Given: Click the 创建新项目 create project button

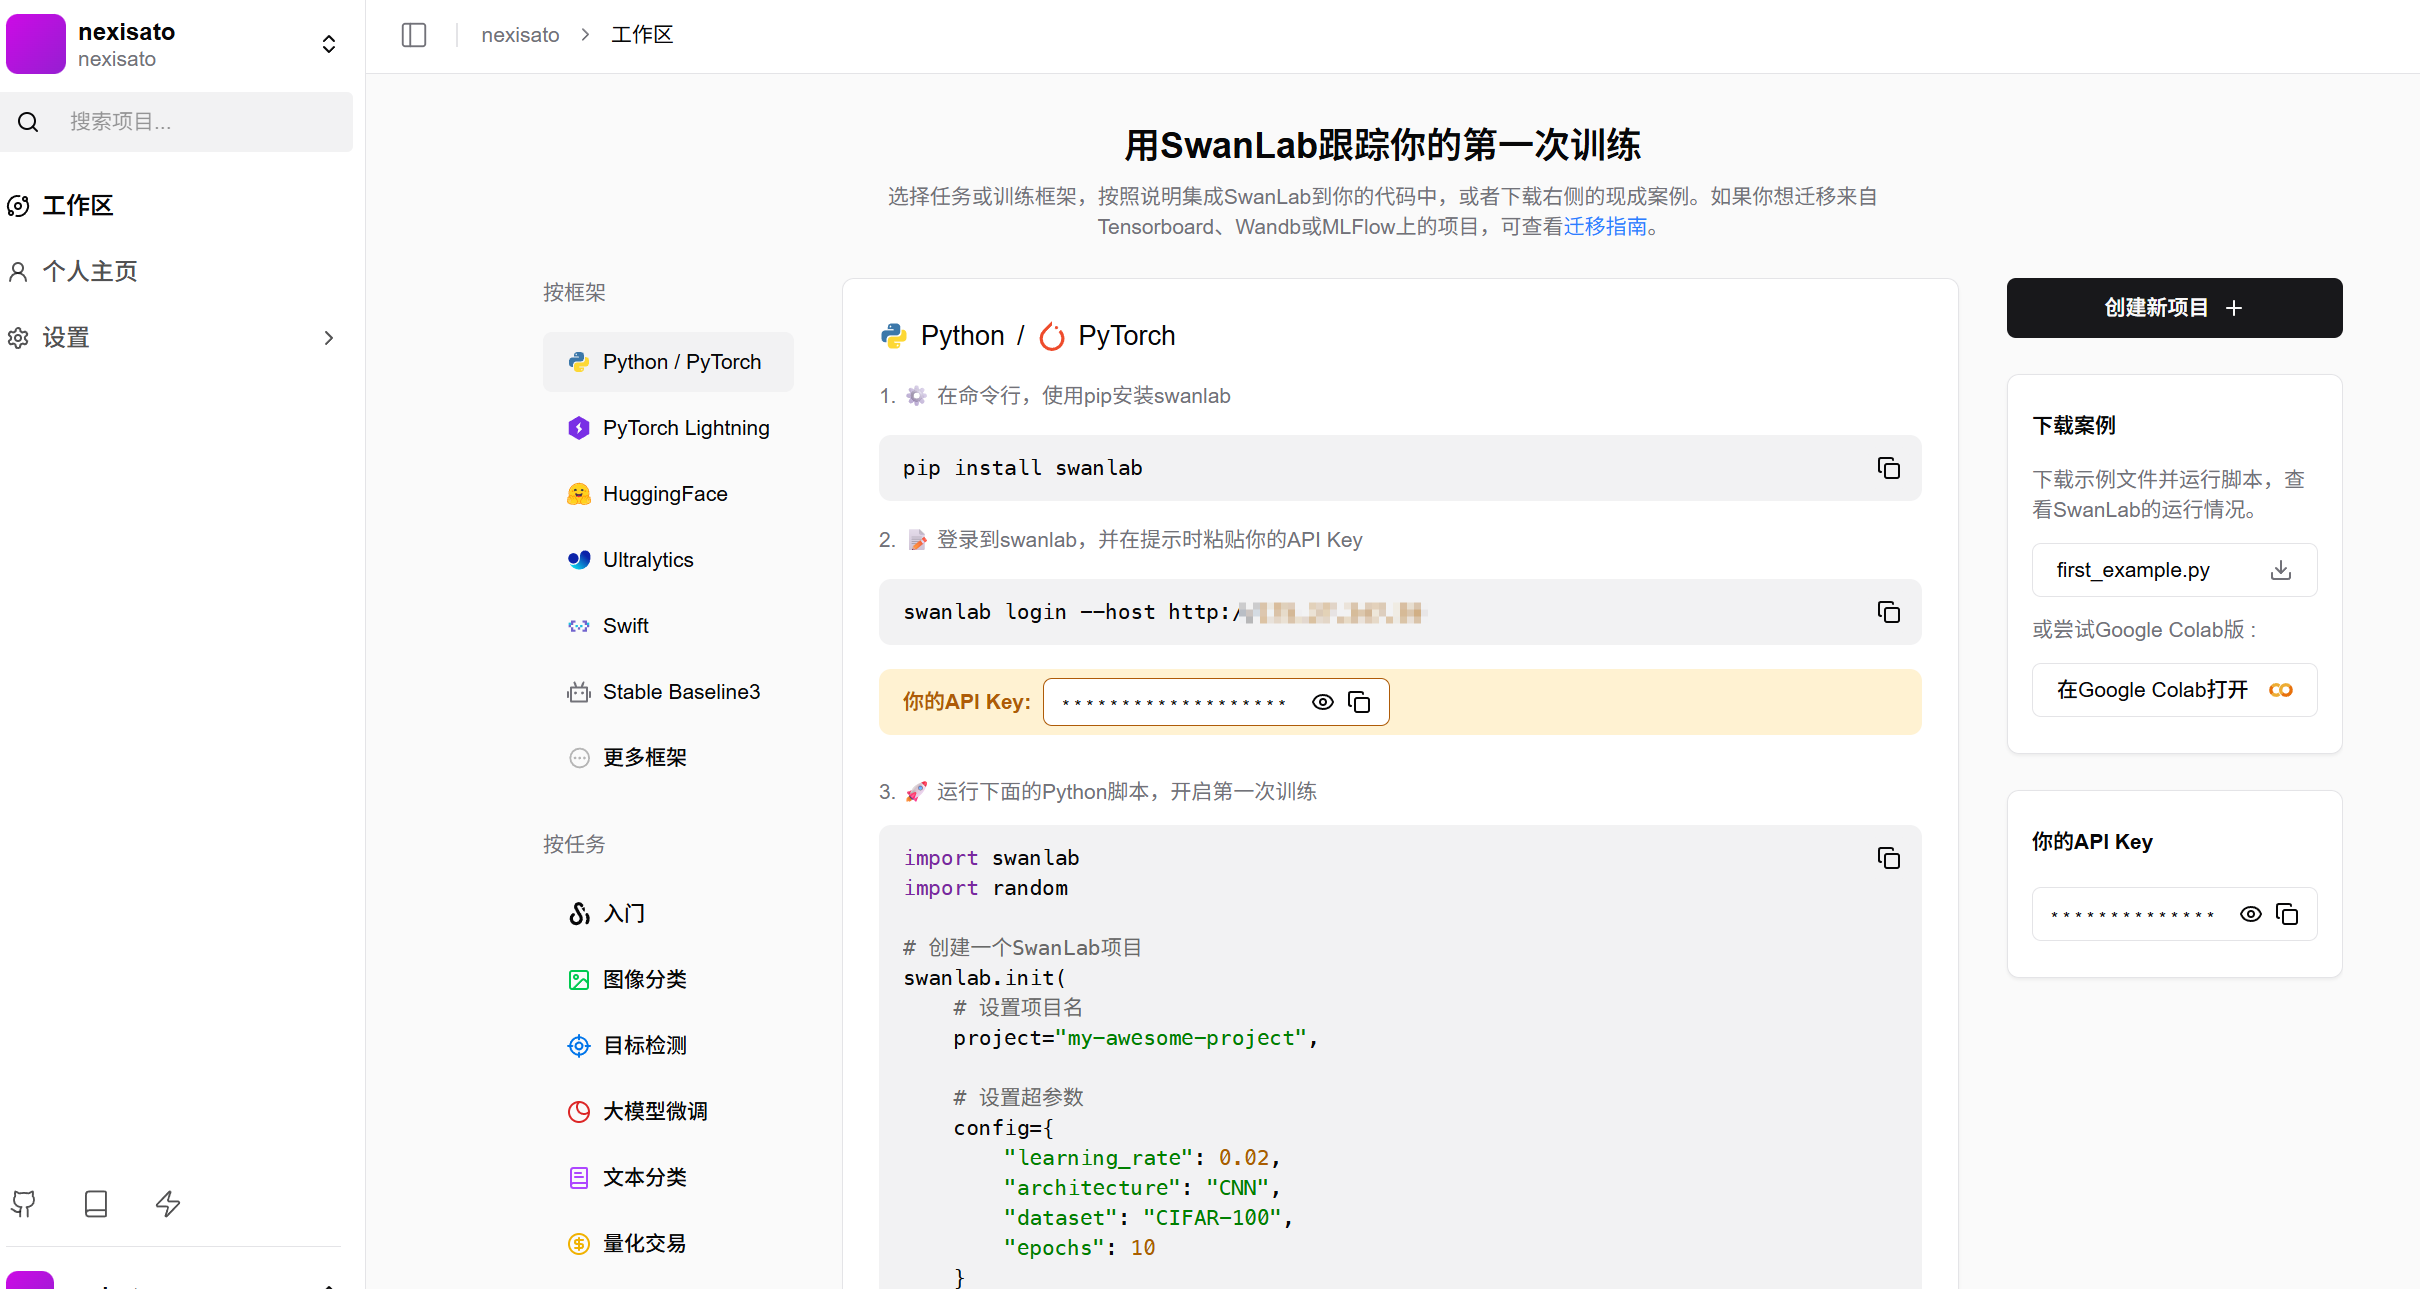Looking at the screenshot, I should (2174, 308).
